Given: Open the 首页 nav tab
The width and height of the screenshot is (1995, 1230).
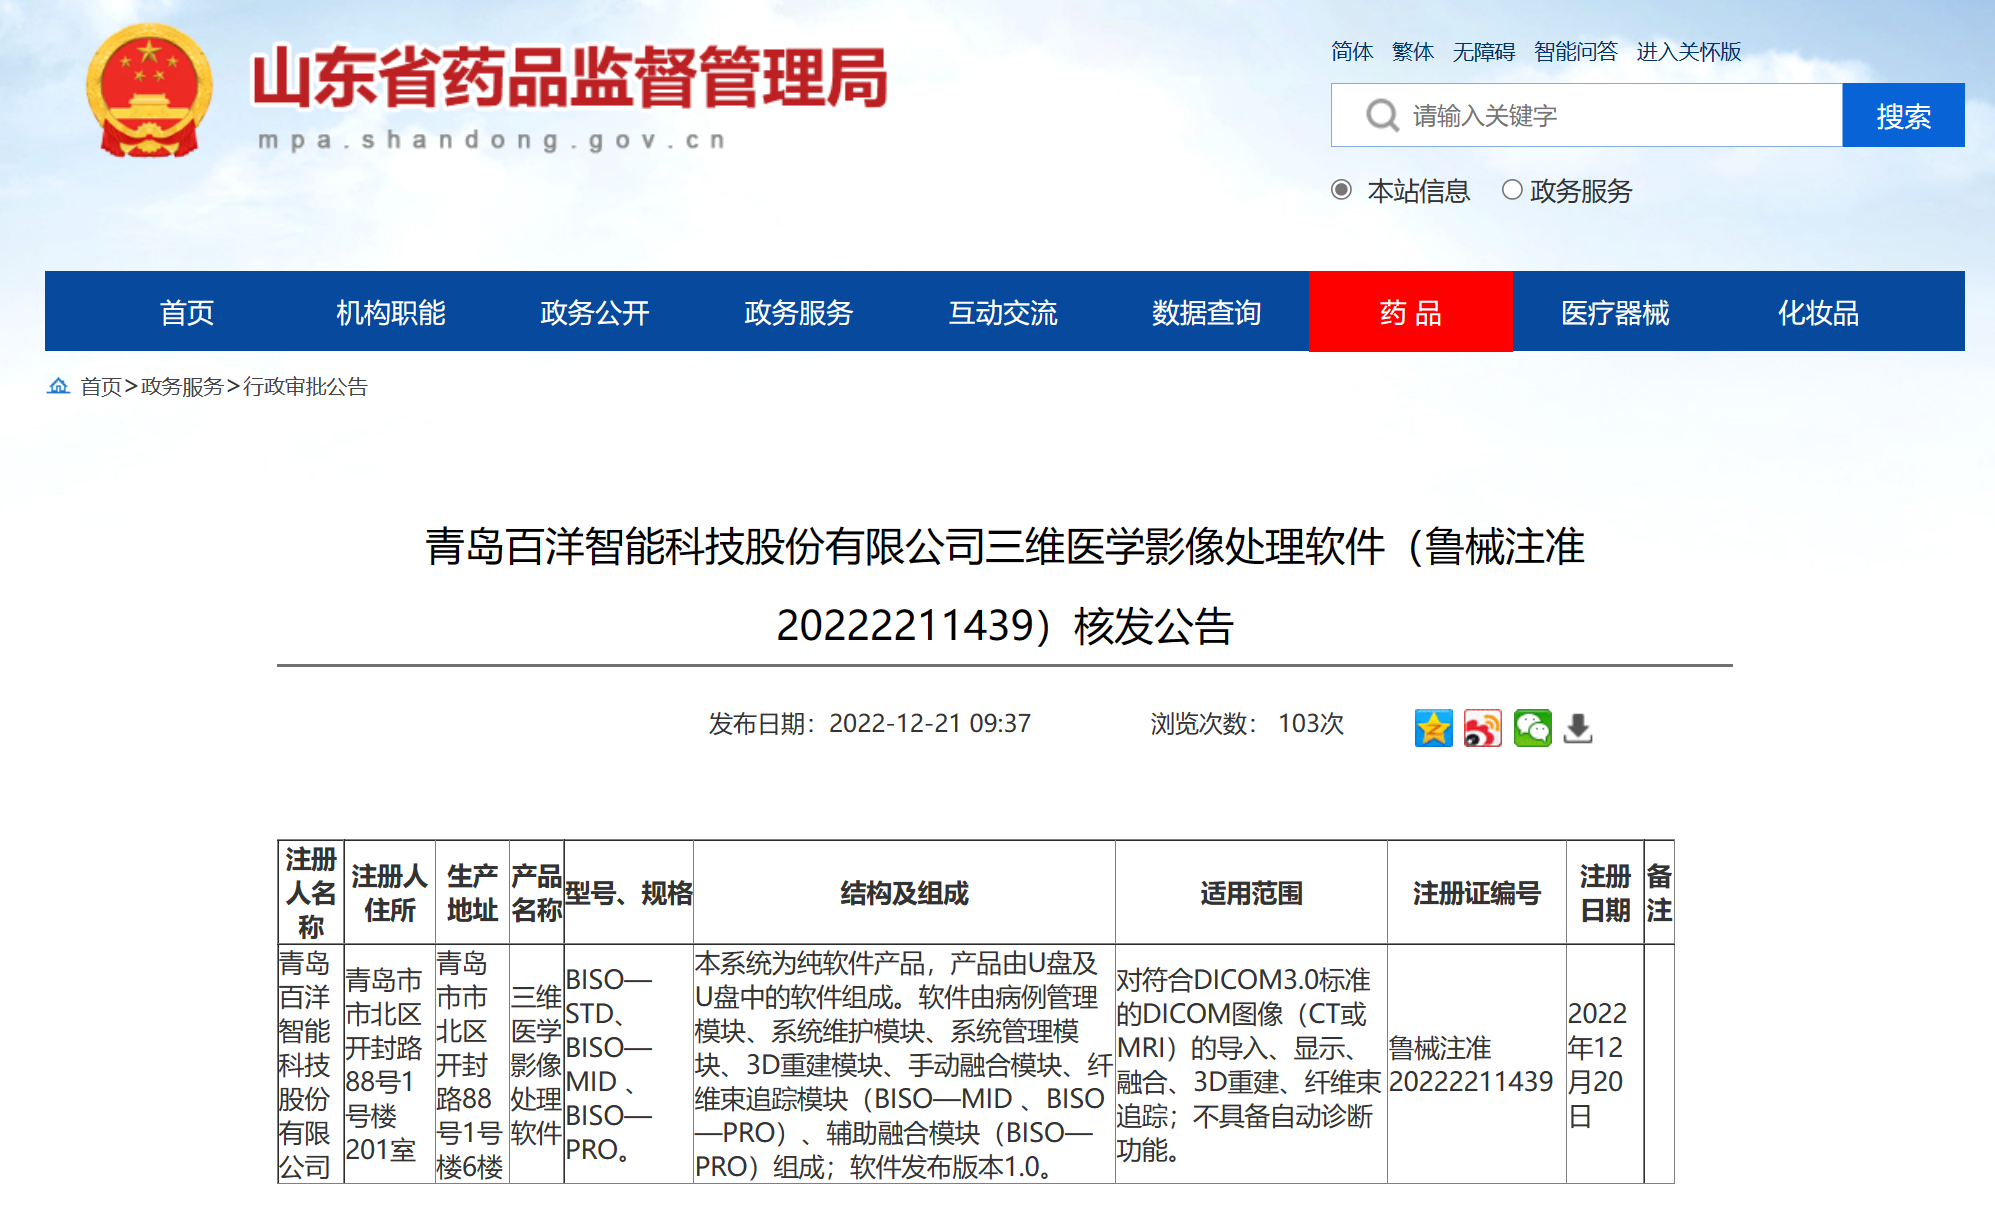Looking at the screenshot, I should tap(187, 313).
